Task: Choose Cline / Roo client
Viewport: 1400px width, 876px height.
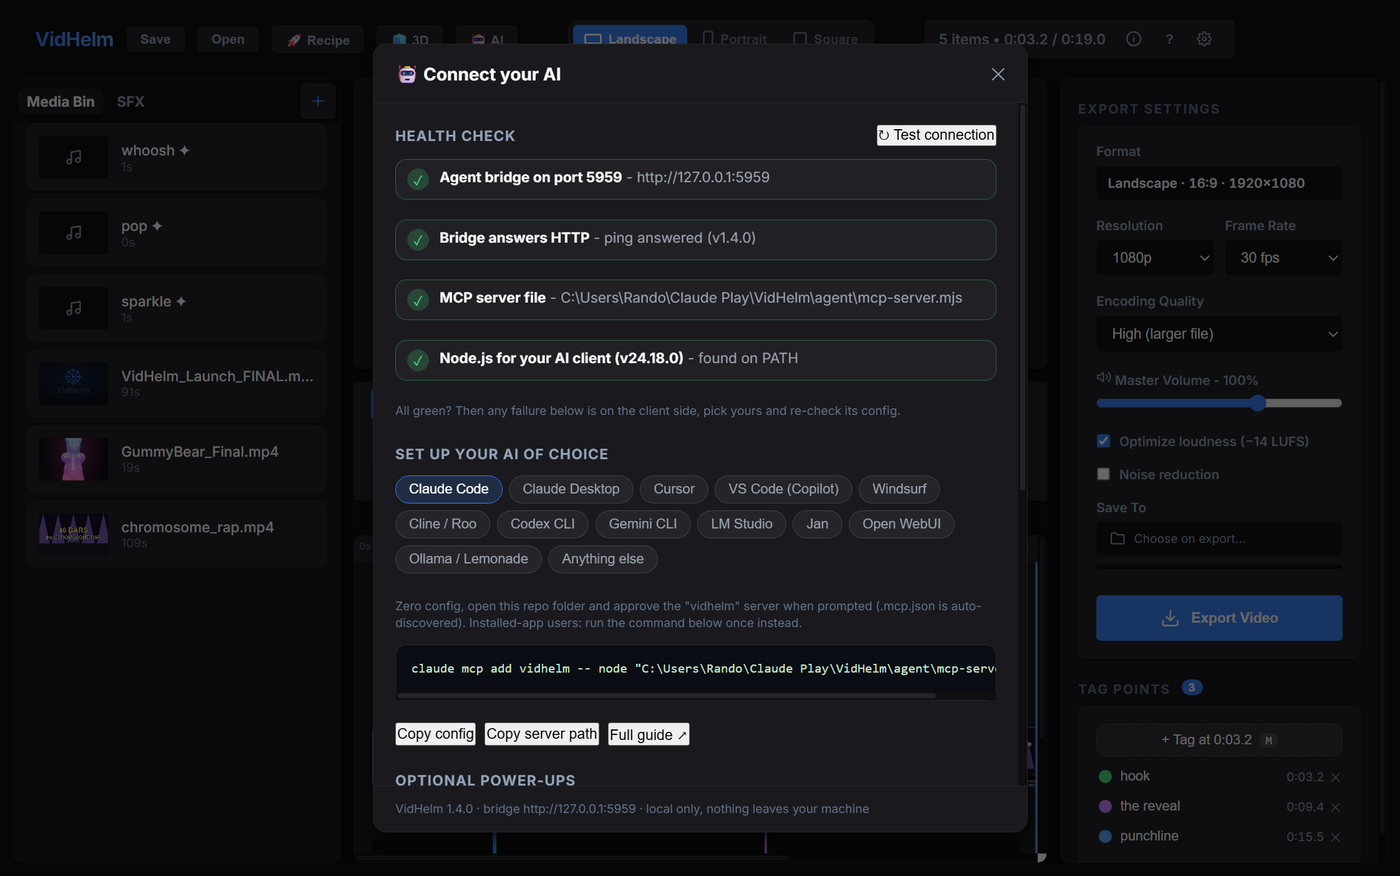Action: click(x=443, y=524)
